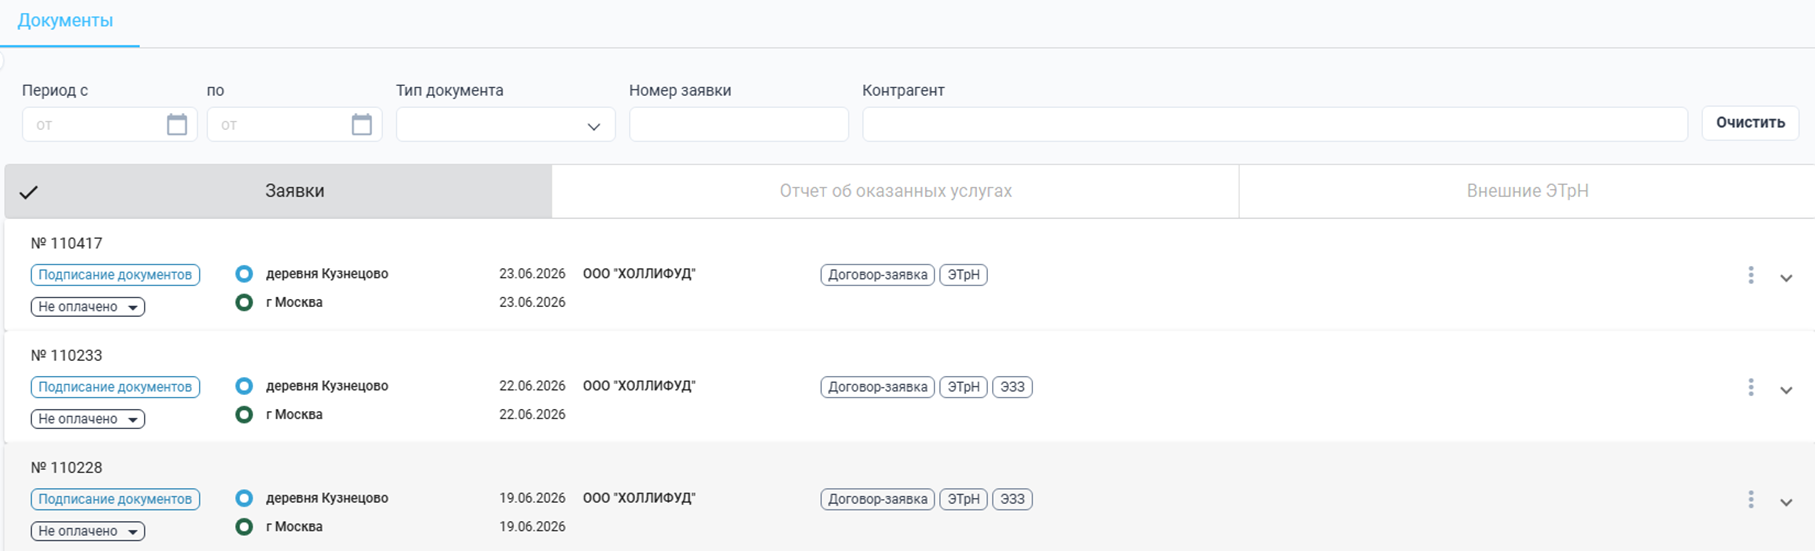Click ООО "ХОЛЛИФУД" in order 110228

click(x=639, y=498)
